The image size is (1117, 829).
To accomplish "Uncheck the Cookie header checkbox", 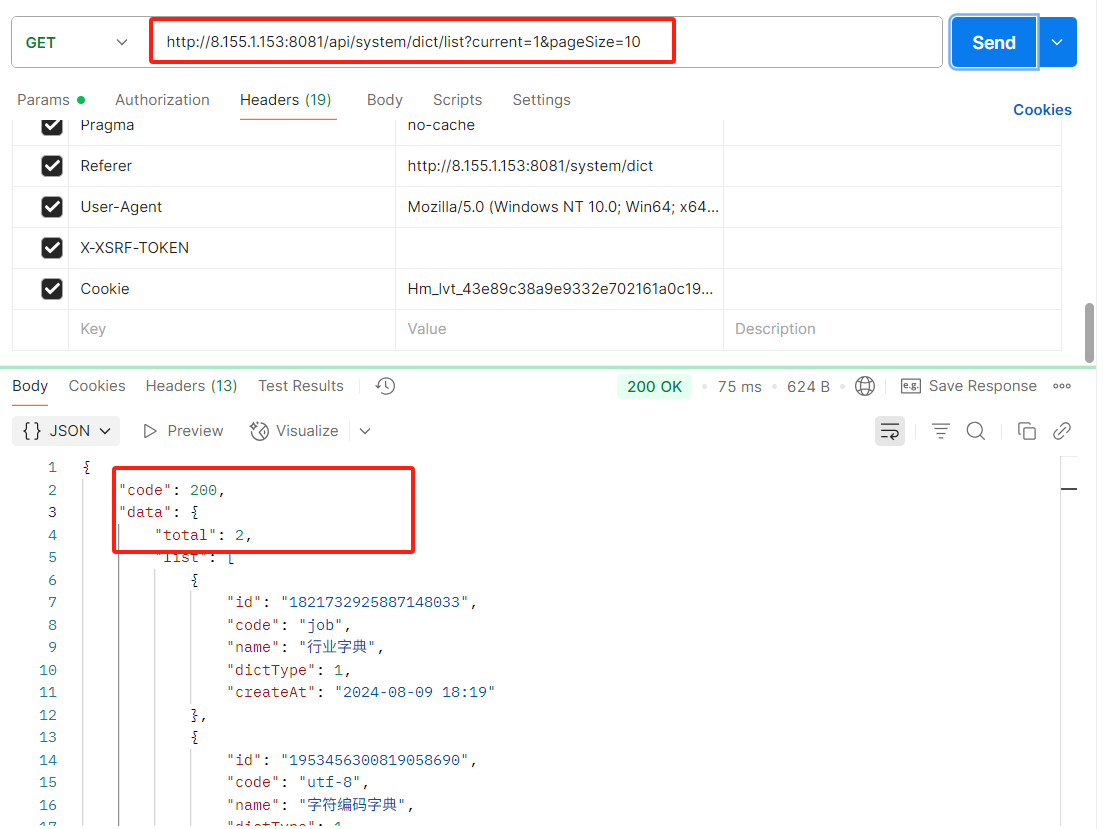I will 51,288.
